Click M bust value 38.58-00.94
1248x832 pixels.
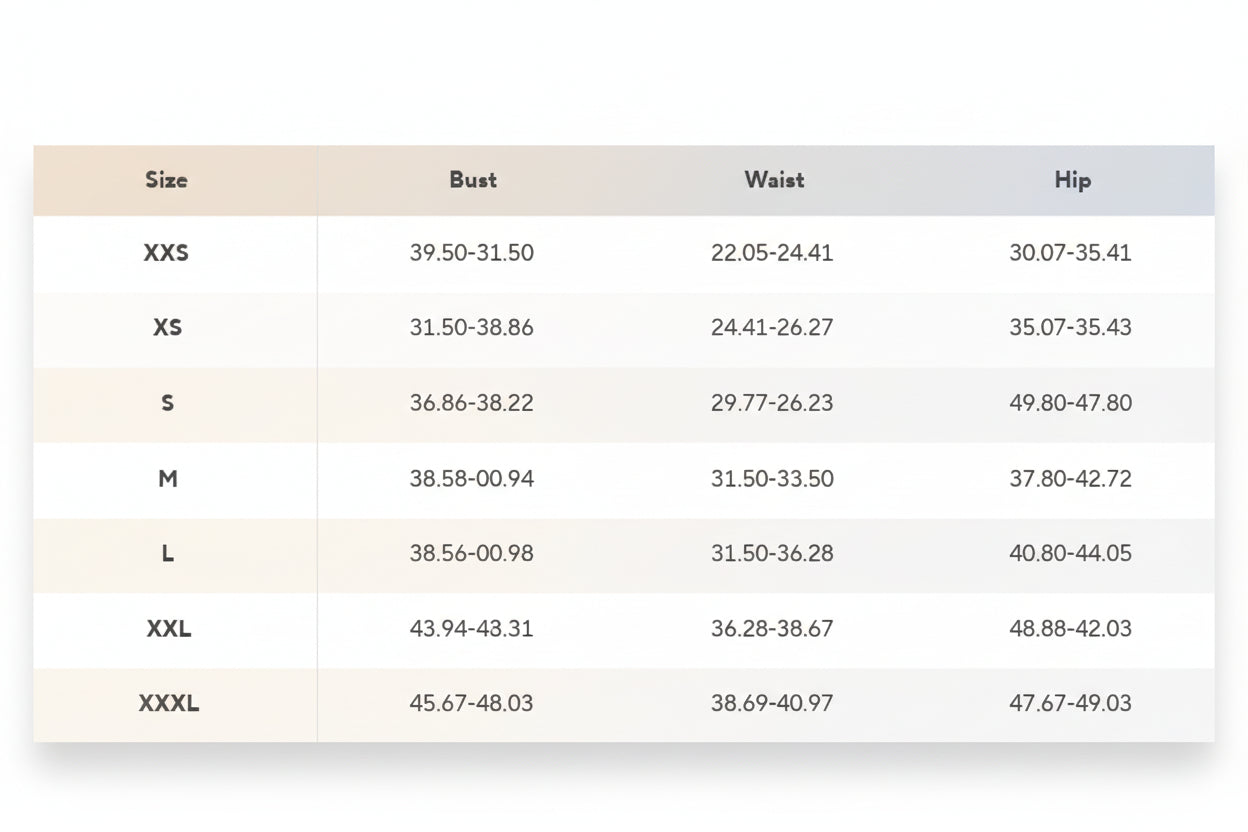point(471,479)
